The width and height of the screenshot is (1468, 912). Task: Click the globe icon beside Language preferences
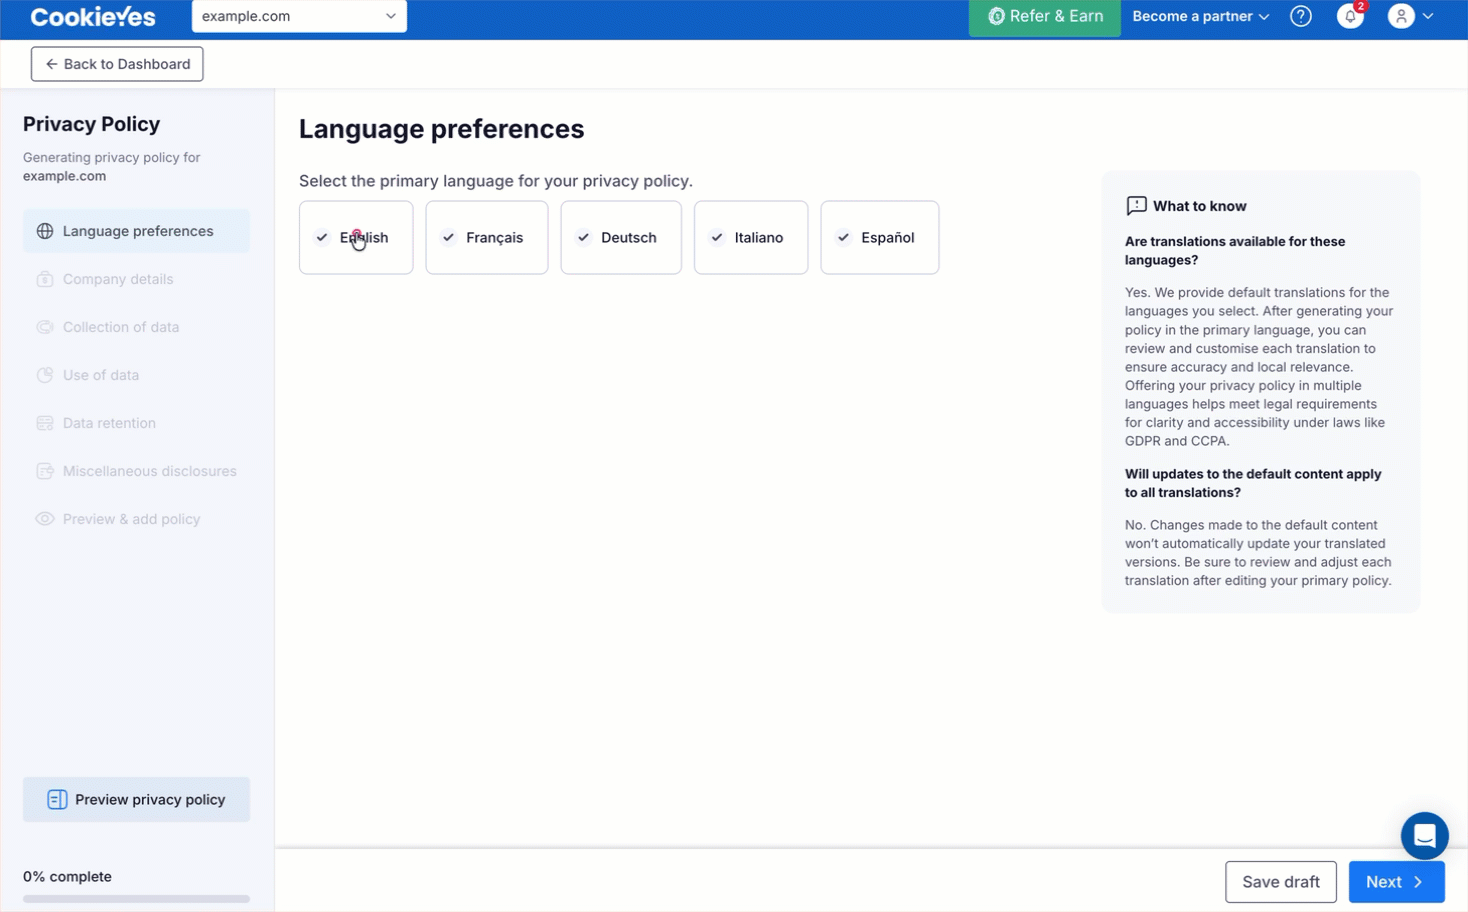(45, 231)
